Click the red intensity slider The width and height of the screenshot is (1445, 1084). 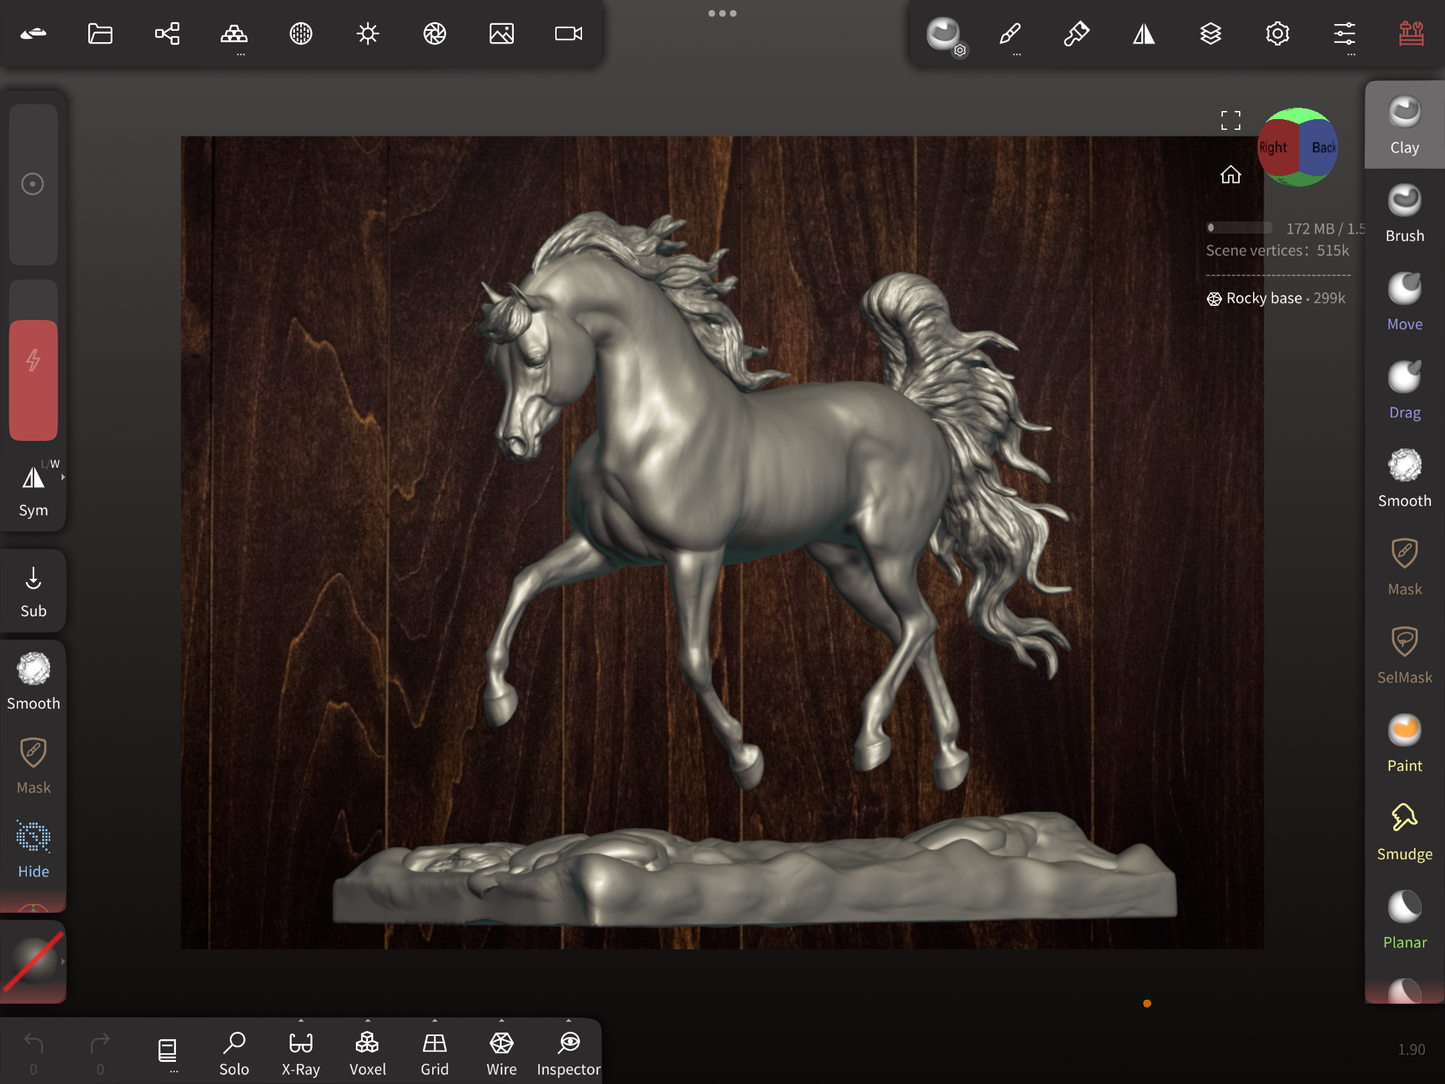coord(33,380)
